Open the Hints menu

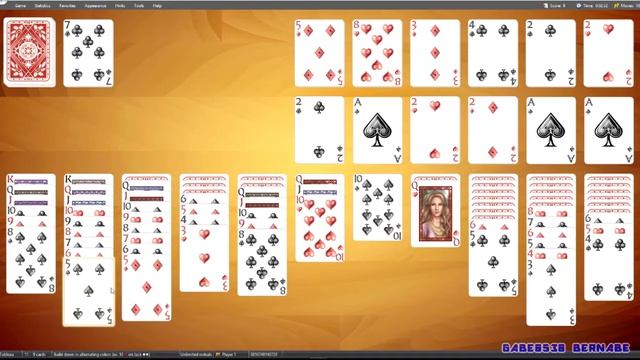[x=120, y=6]
